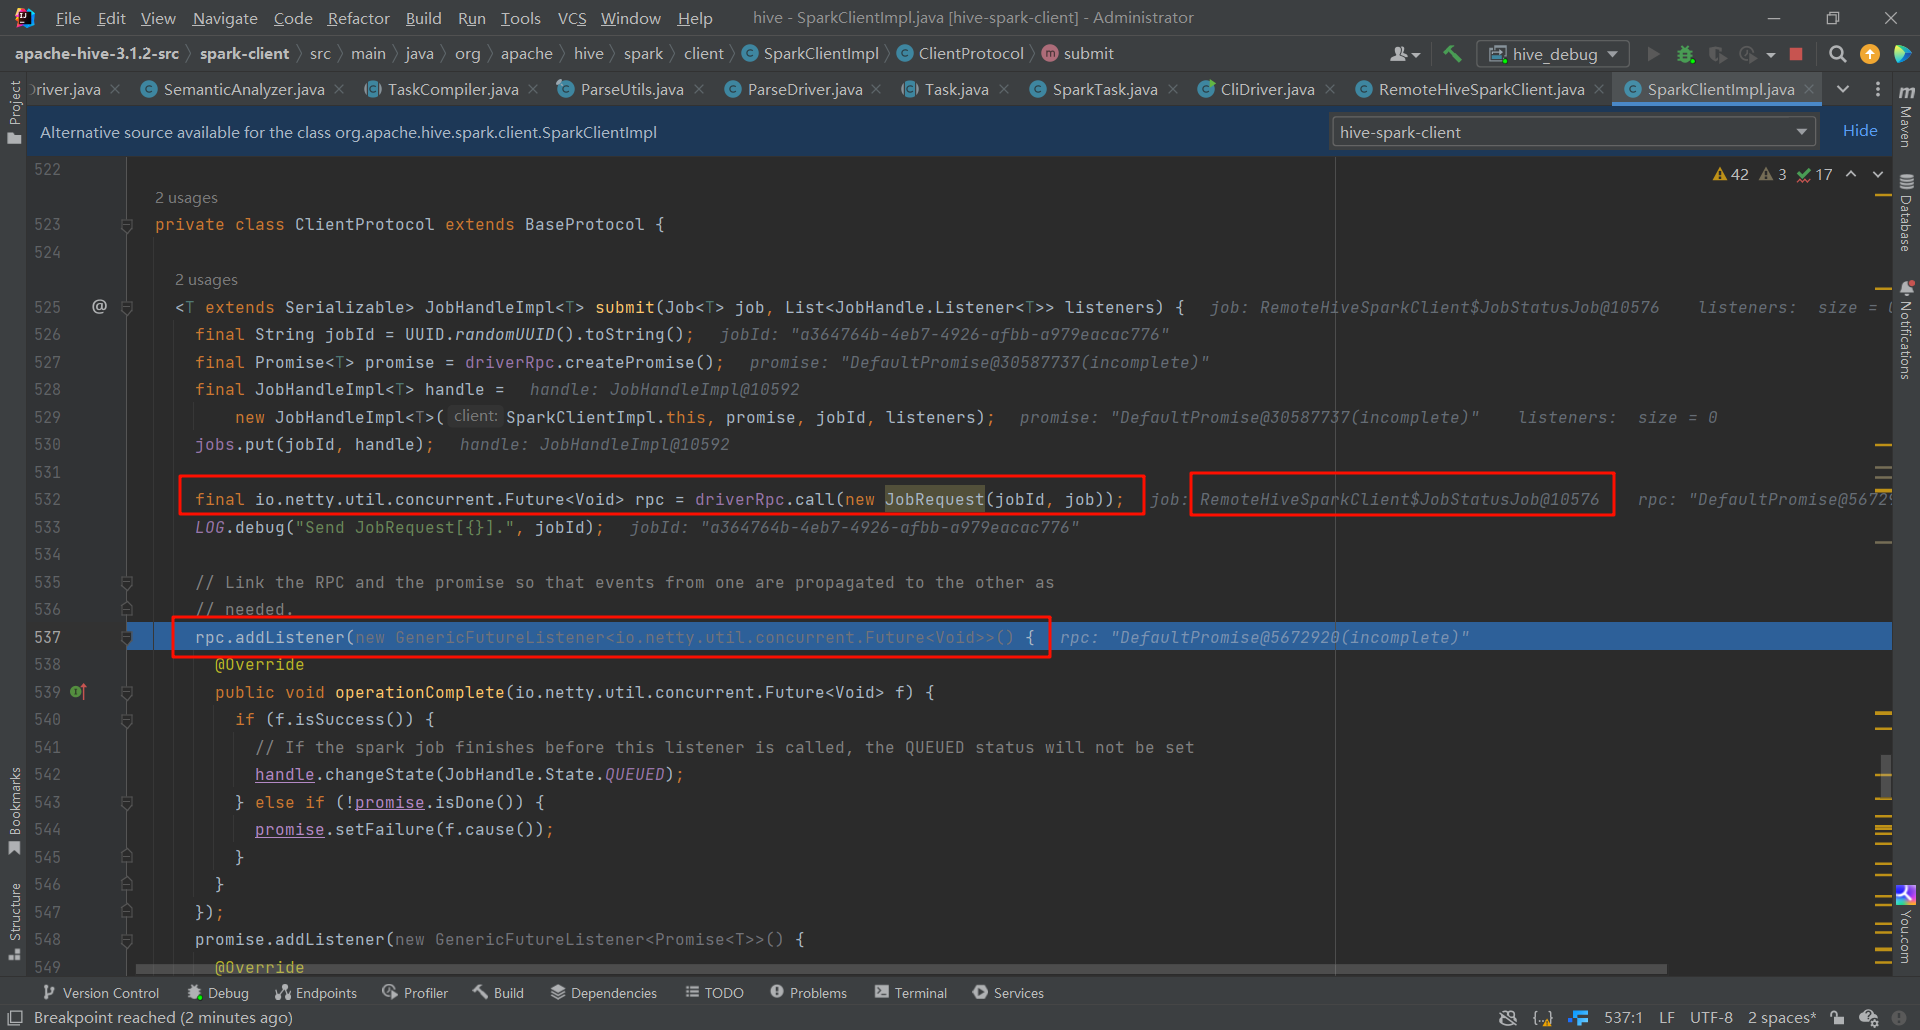Click the blue Flutter-style status bar icon
The width and height of the screenshot is (1920, 1030).
tap(1580, 1018)
